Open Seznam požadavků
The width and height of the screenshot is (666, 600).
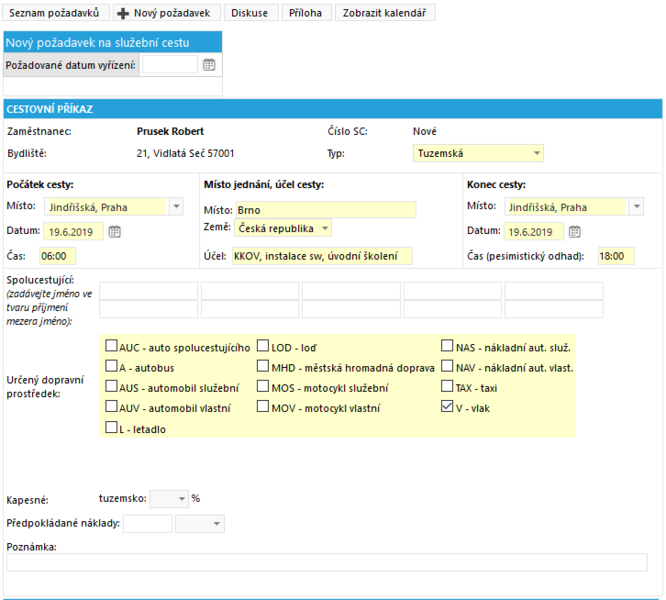point(54,13)
